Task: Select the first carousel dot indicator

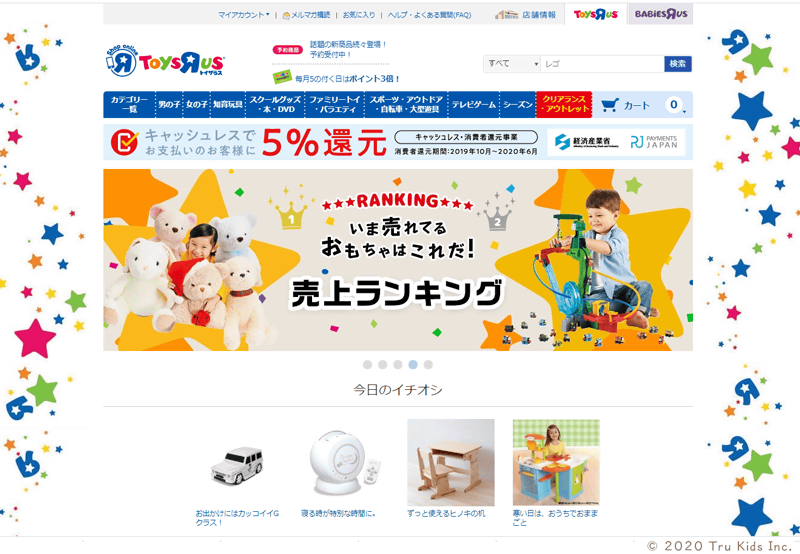Action: [367, 364]
